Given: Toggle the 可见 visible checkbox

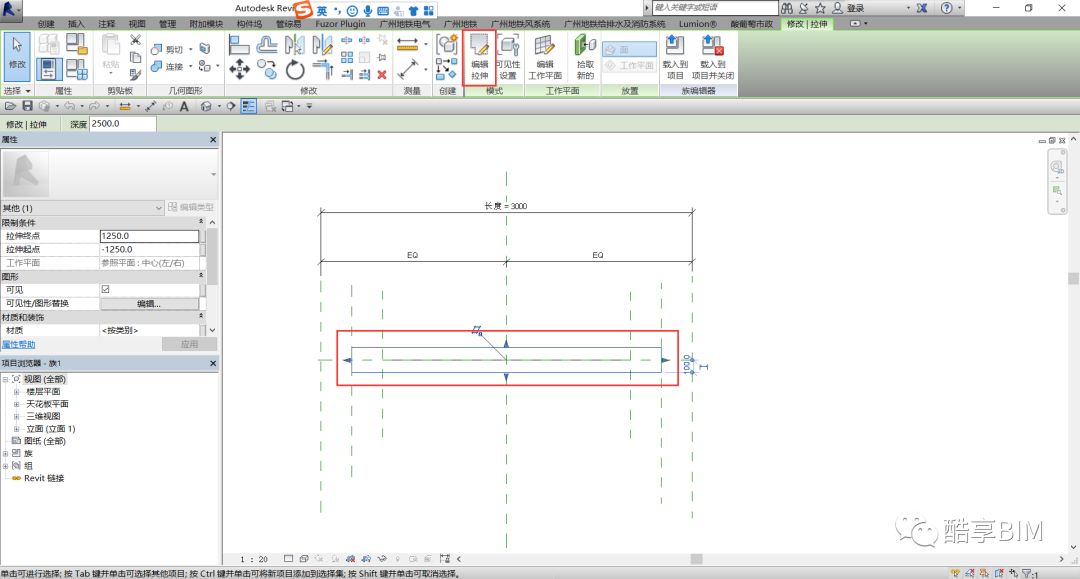Looking at the screenshot, I should click(105, 289).
